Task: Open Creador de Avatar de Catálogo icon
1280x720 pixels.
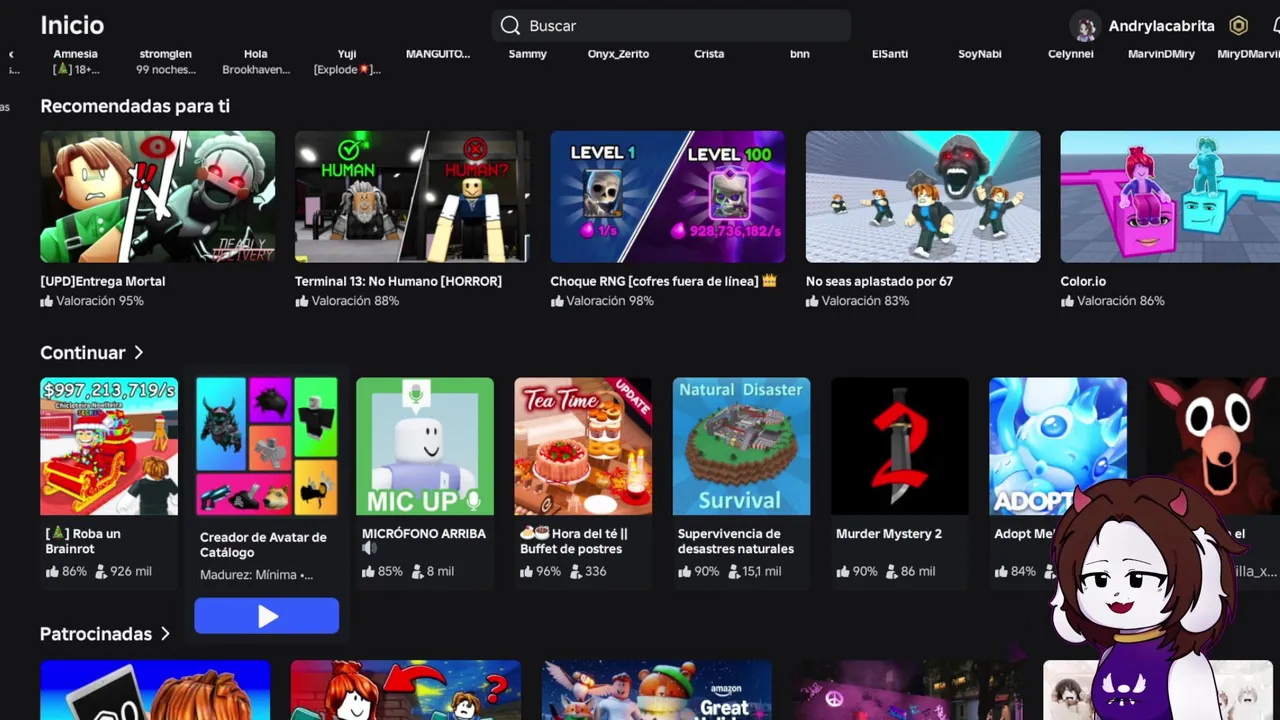Action: tap(267, 446)
